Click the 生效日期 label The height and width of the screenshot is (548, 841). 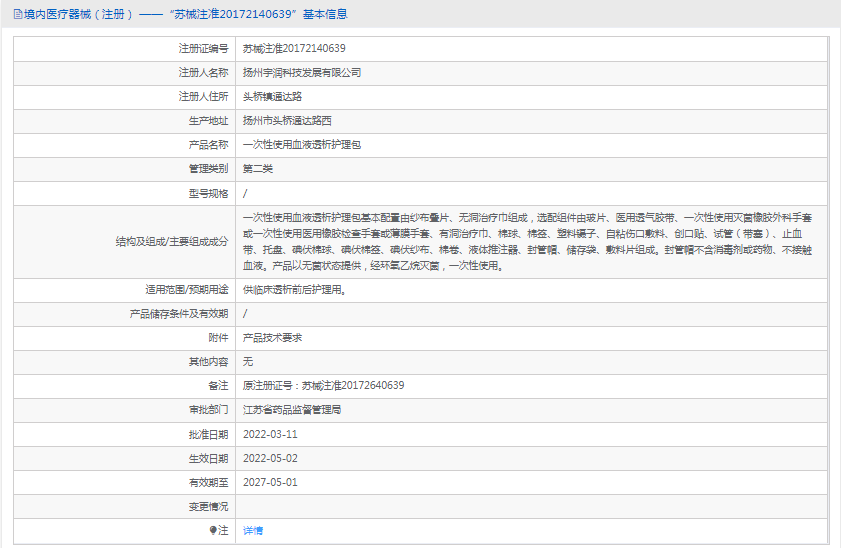pos(208,458)
